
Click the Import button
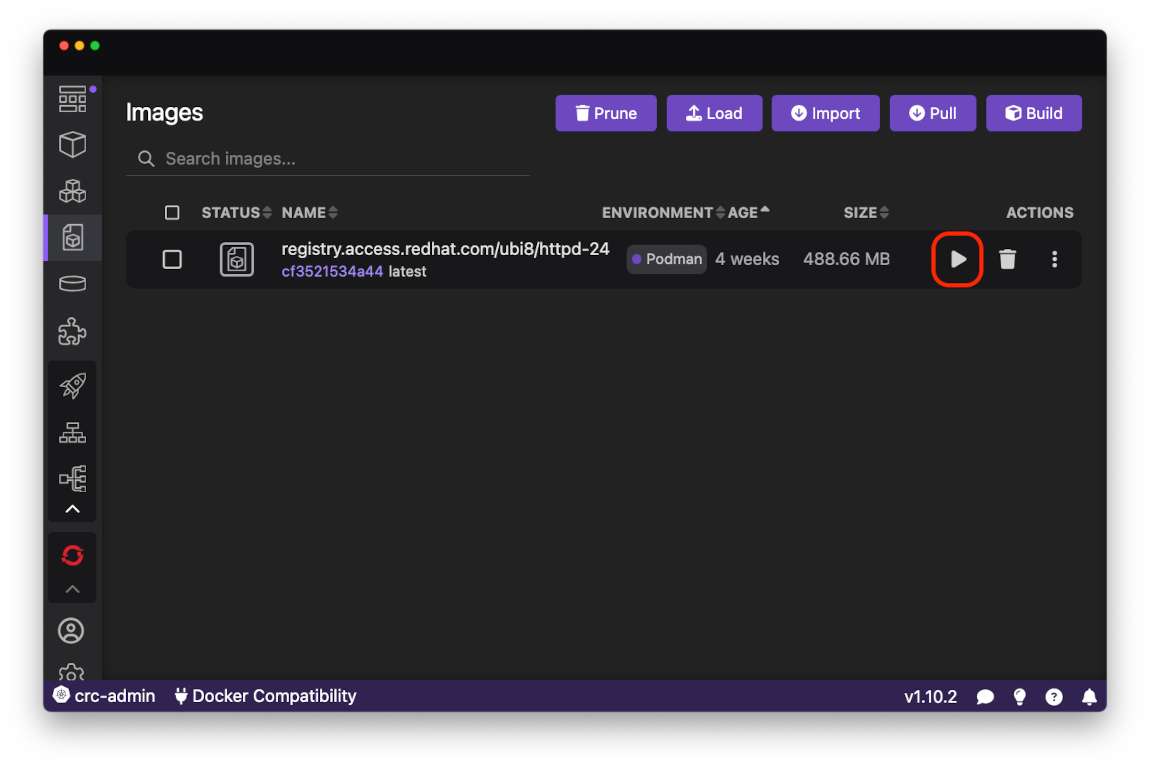pyautogui.click(x=825, y=113)
